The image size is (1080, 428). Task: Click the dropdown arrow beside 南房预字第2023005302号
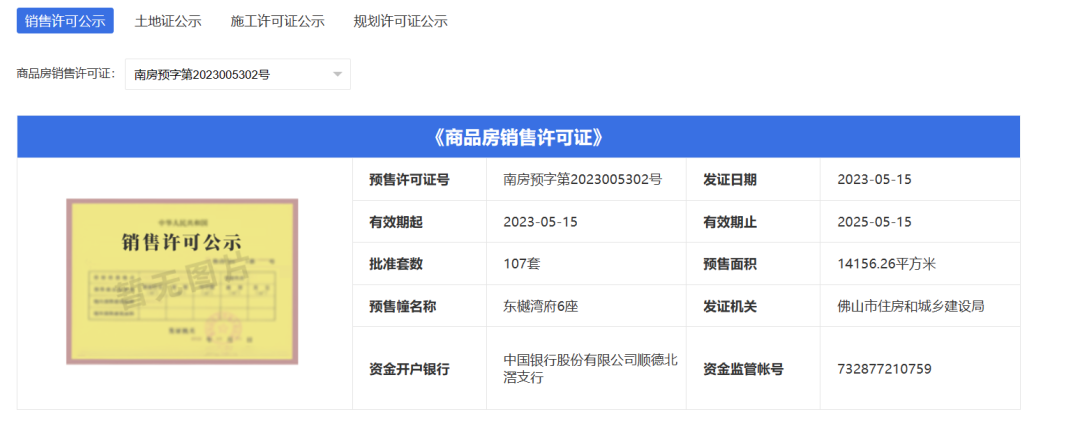coord(338,74)
